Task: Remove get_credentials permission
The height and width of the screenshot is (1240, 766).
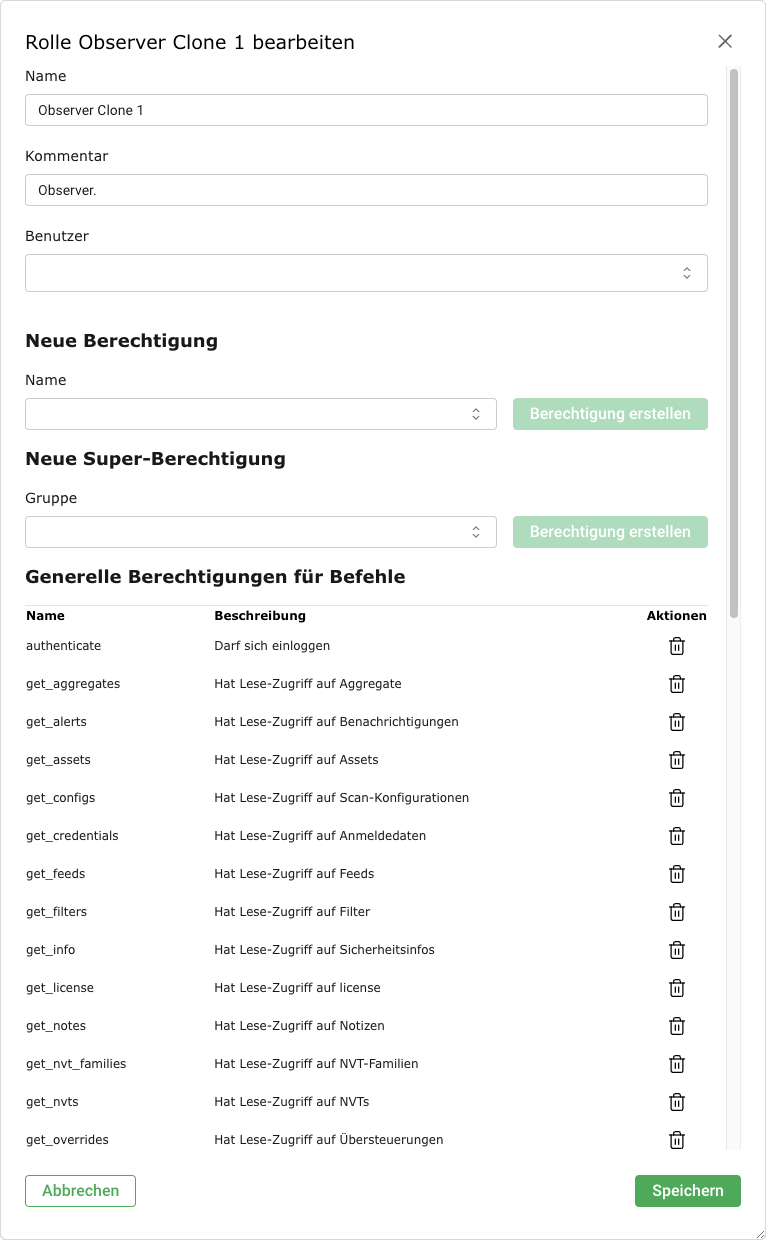Action: click(677, 836)
